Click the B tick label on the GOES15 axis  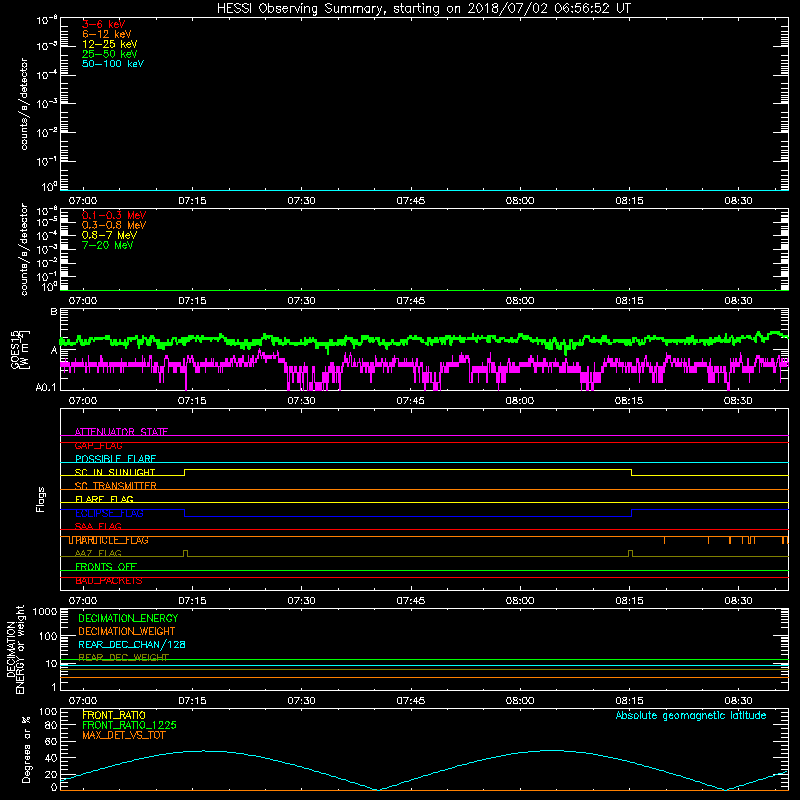(x=54, y=312)
